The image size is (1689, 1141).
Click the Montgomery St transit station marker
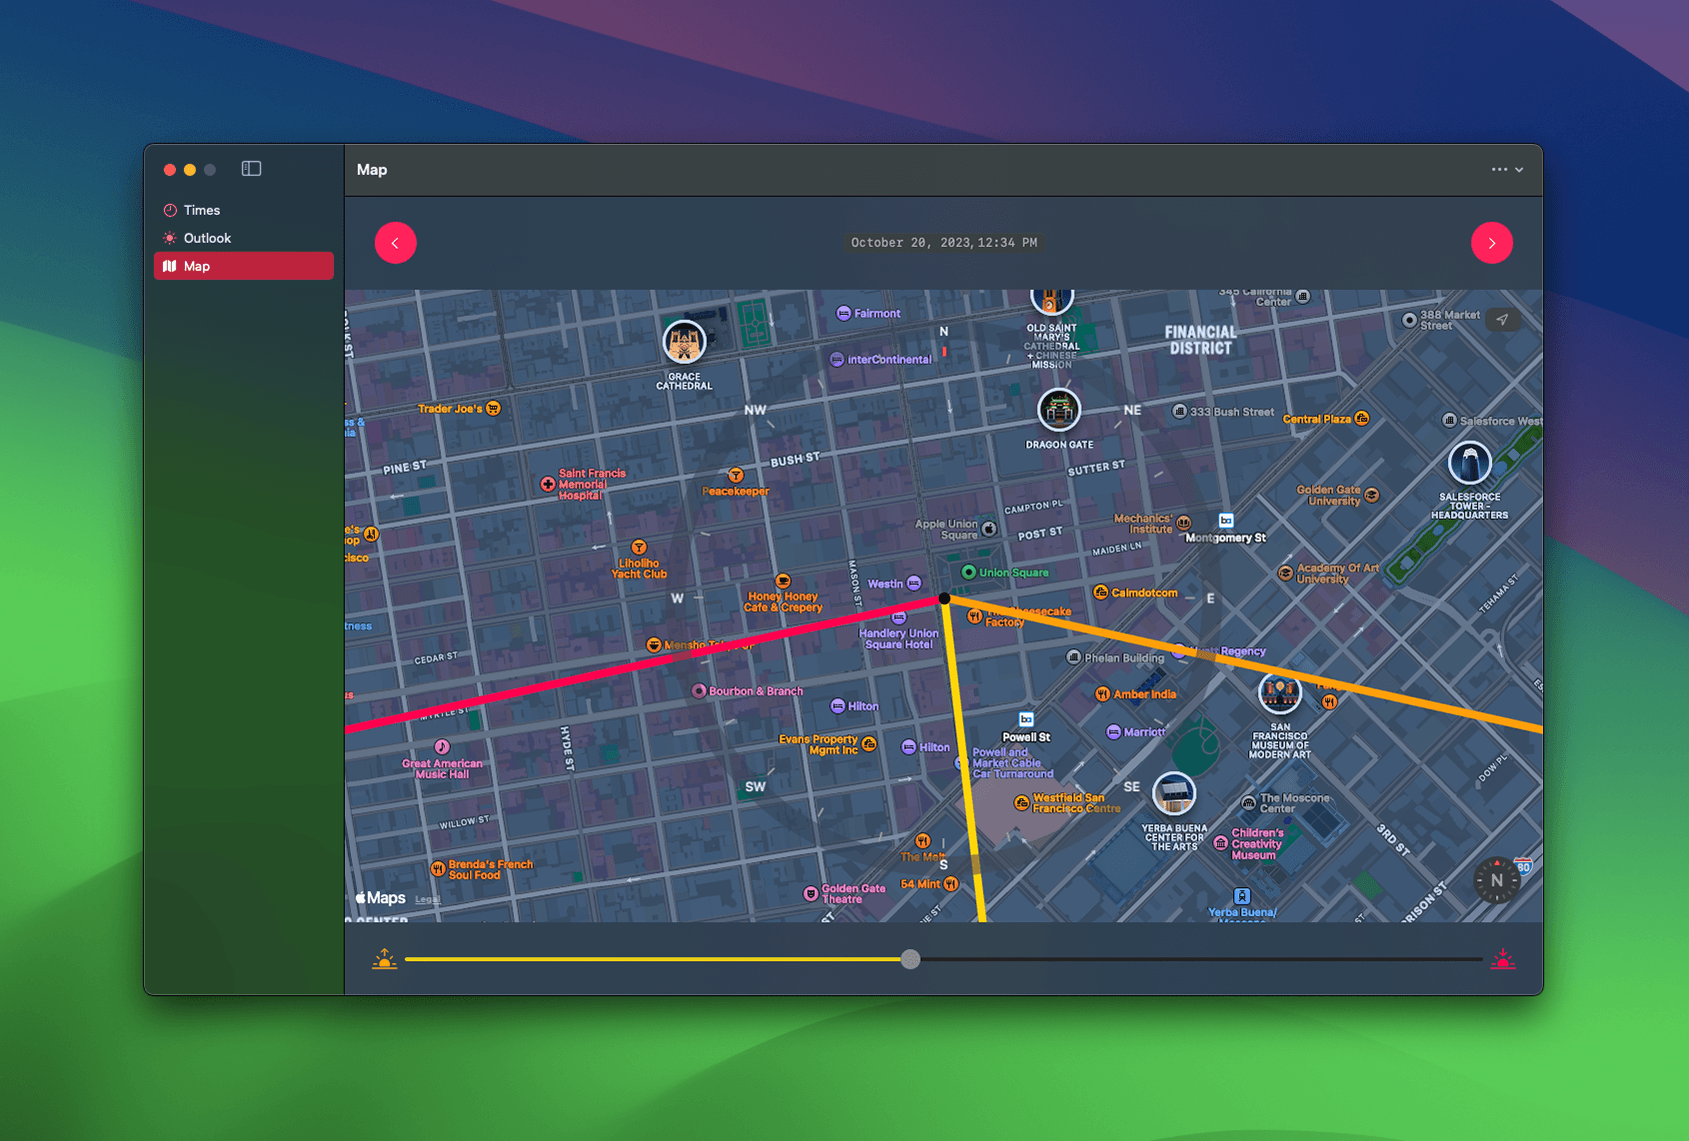(1226, 521)
